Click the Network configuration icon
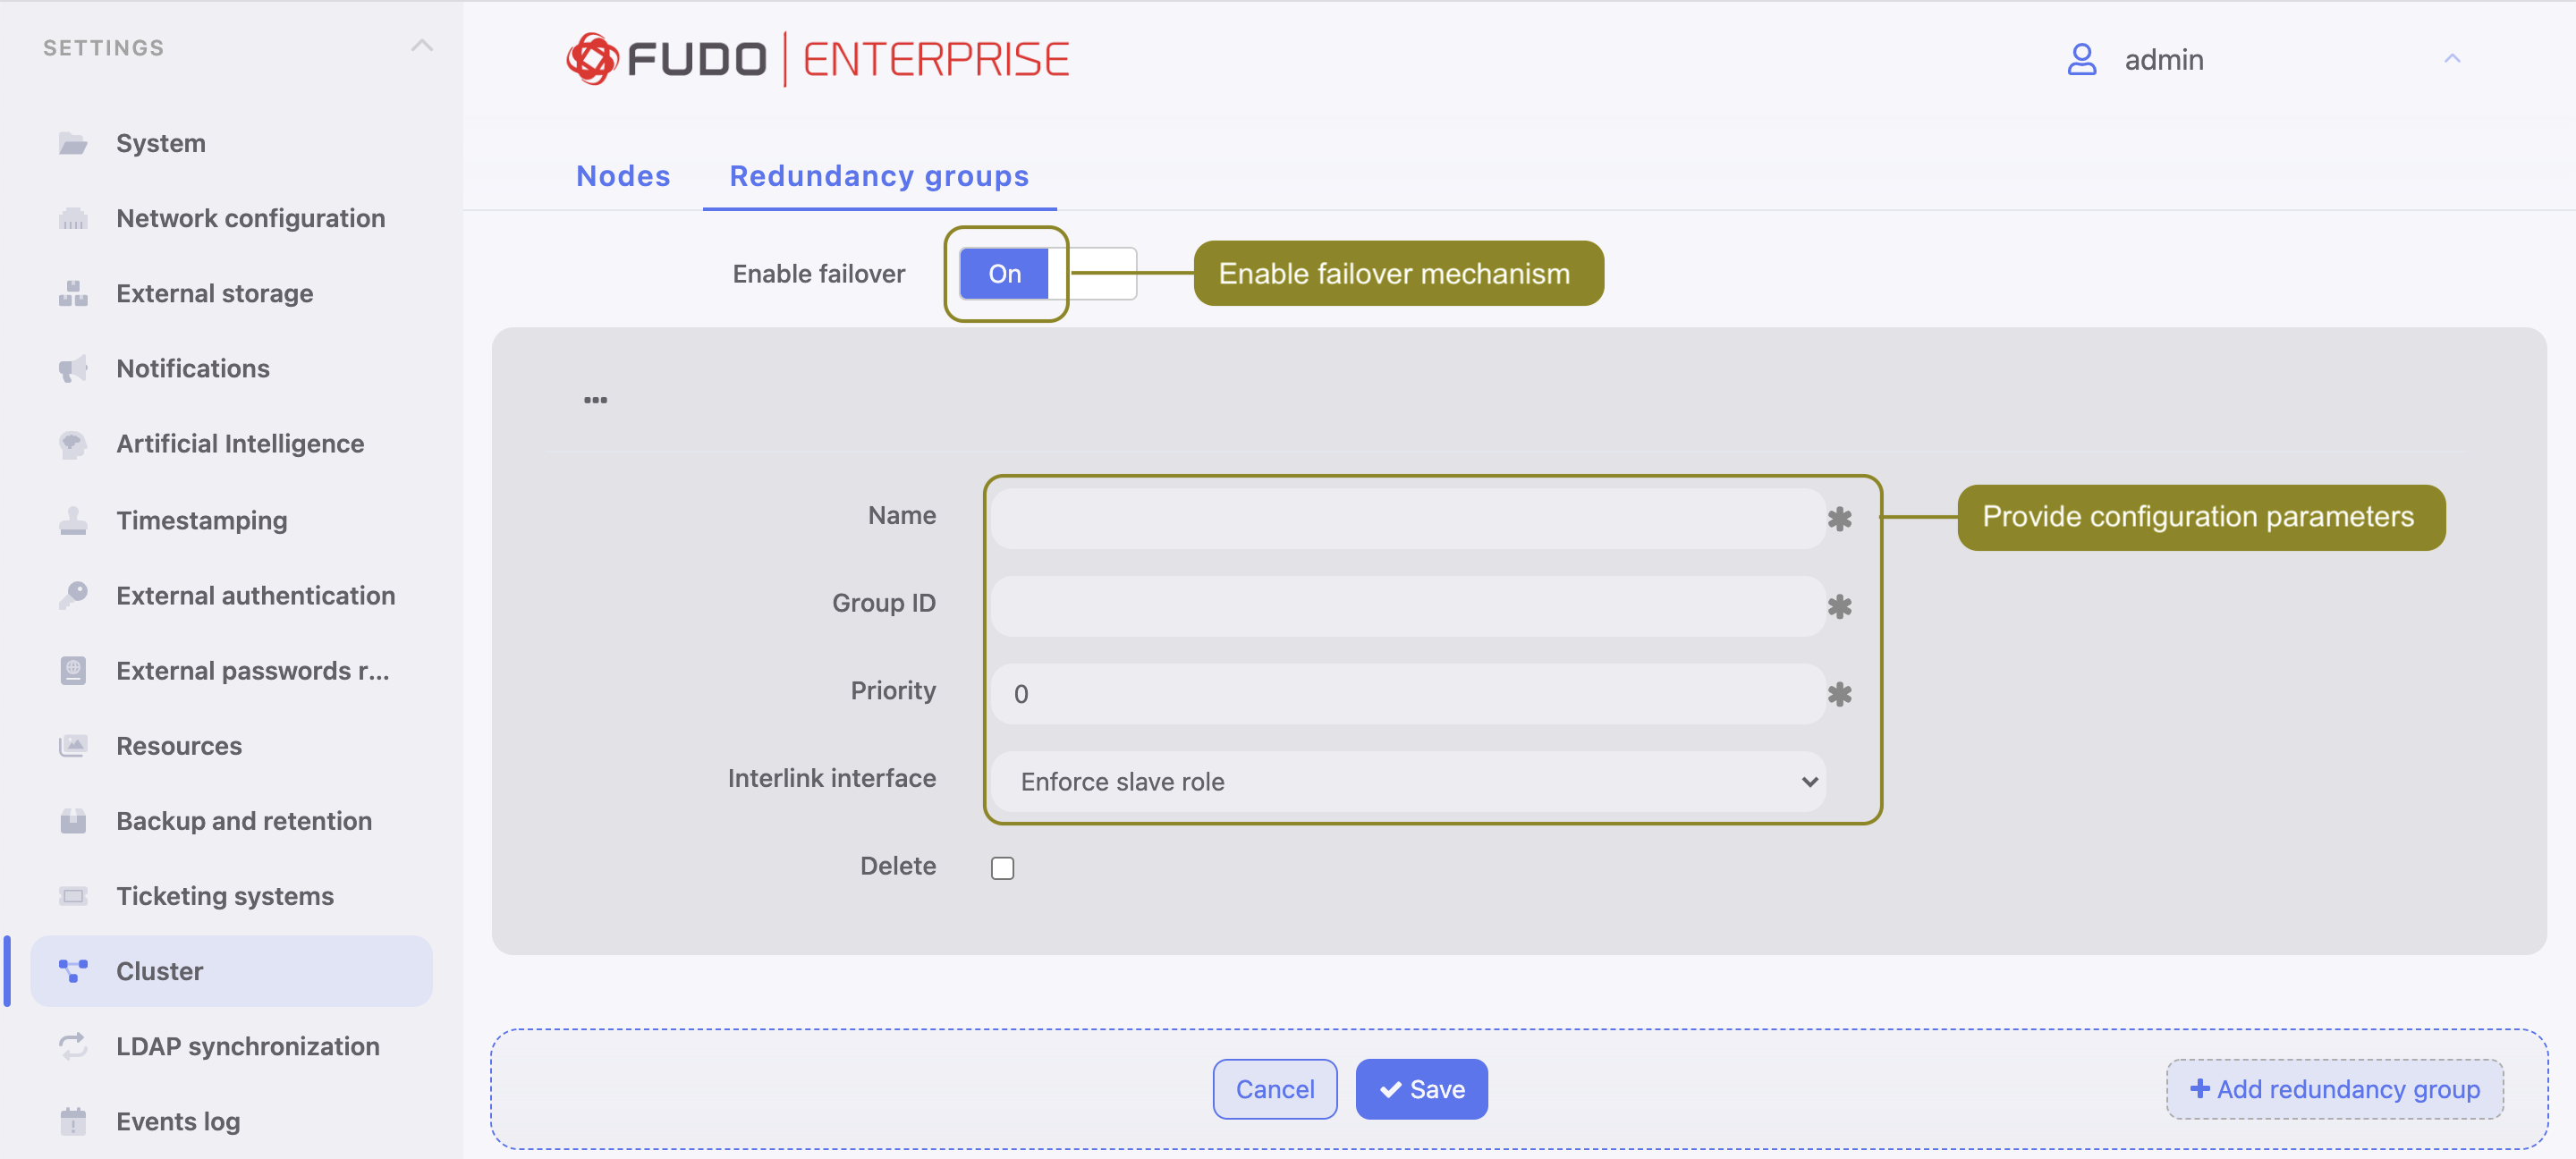2576x1159 pixels. click(73, 219)
